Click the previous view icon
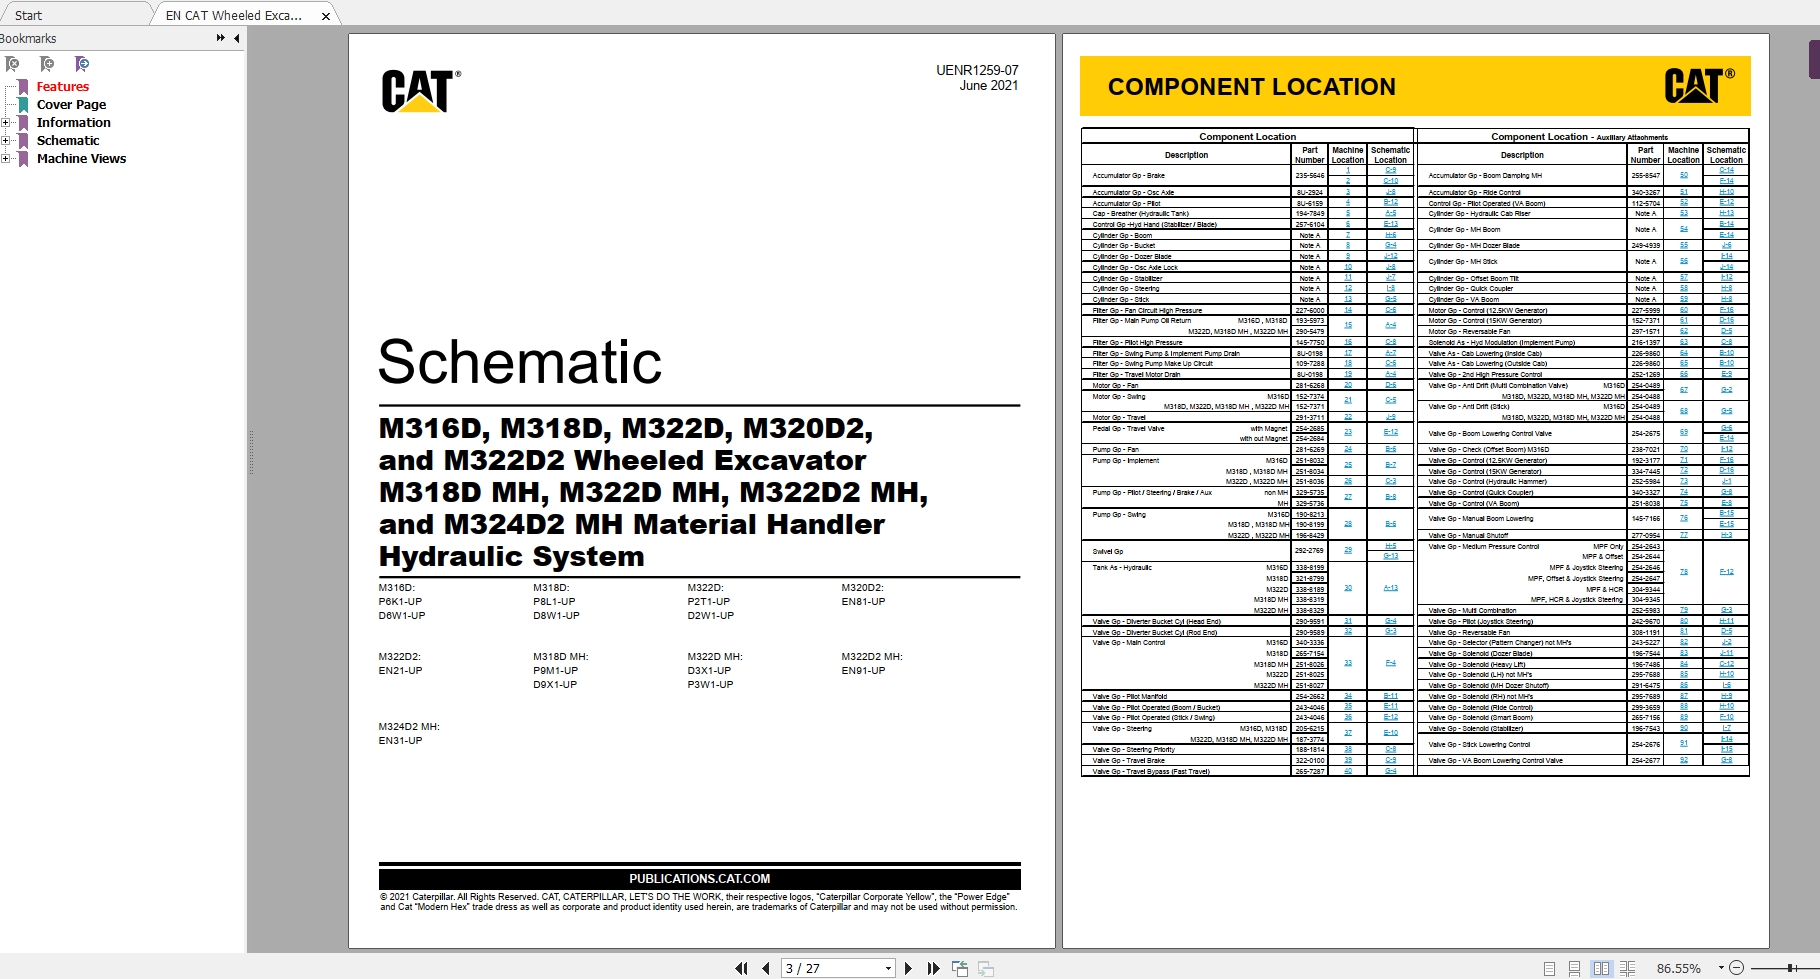This screenshot has height=979, width=1820. [960, 968]
